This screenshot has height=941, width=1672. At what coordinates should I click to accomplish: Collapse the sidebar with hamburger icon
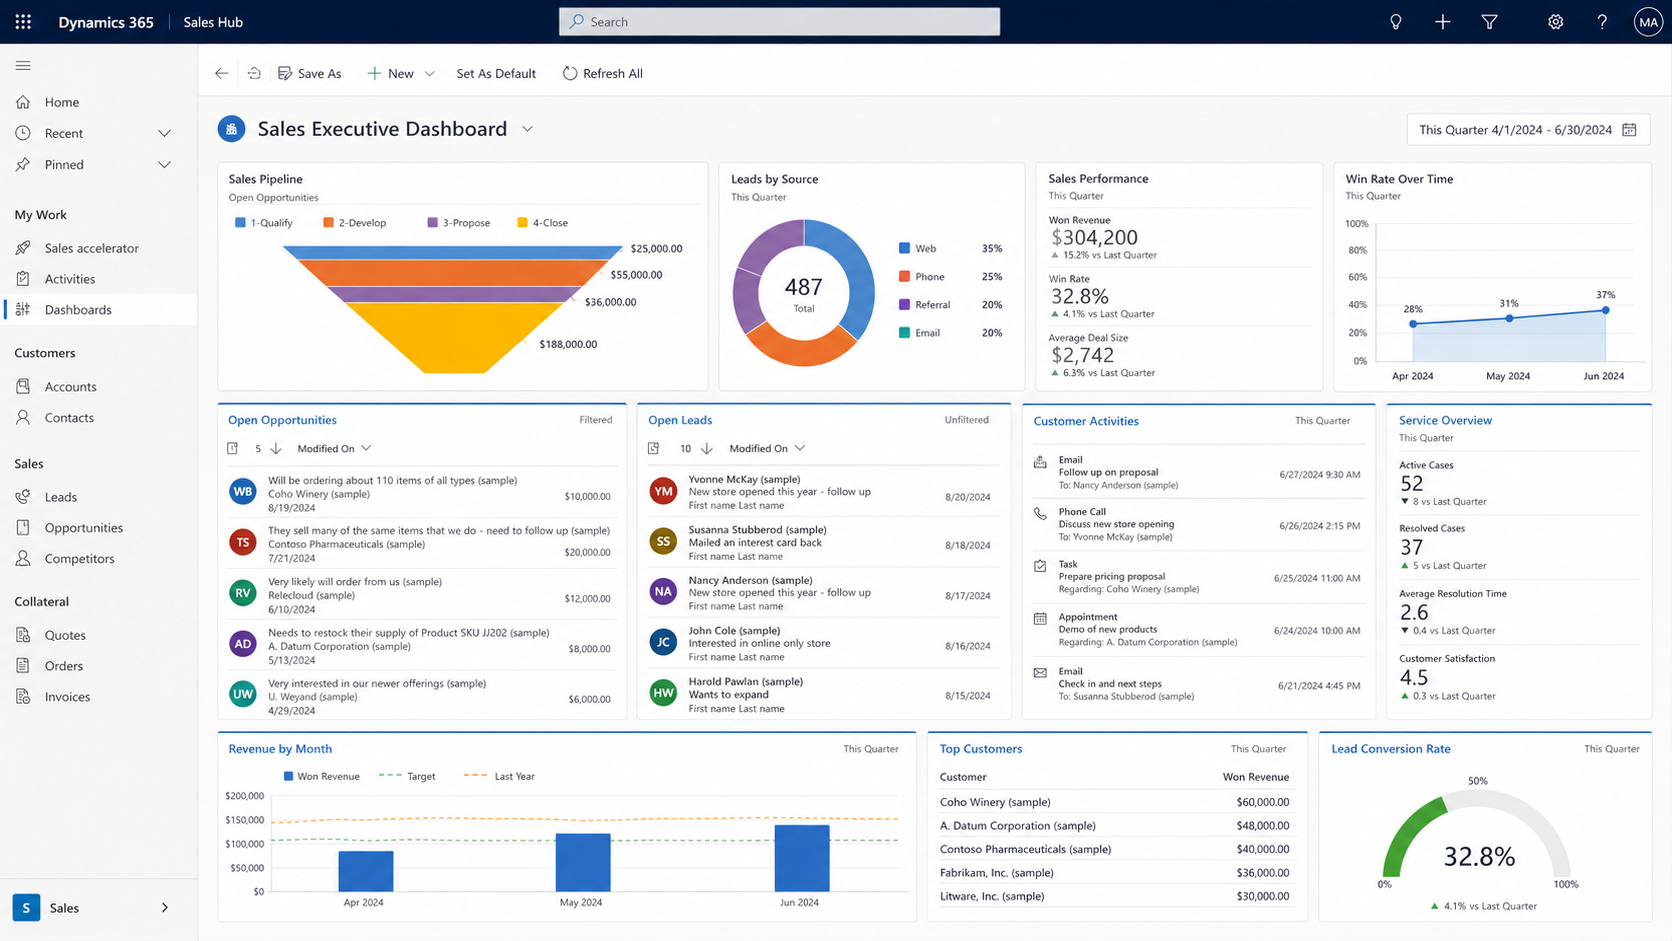[x=23, y=65]
